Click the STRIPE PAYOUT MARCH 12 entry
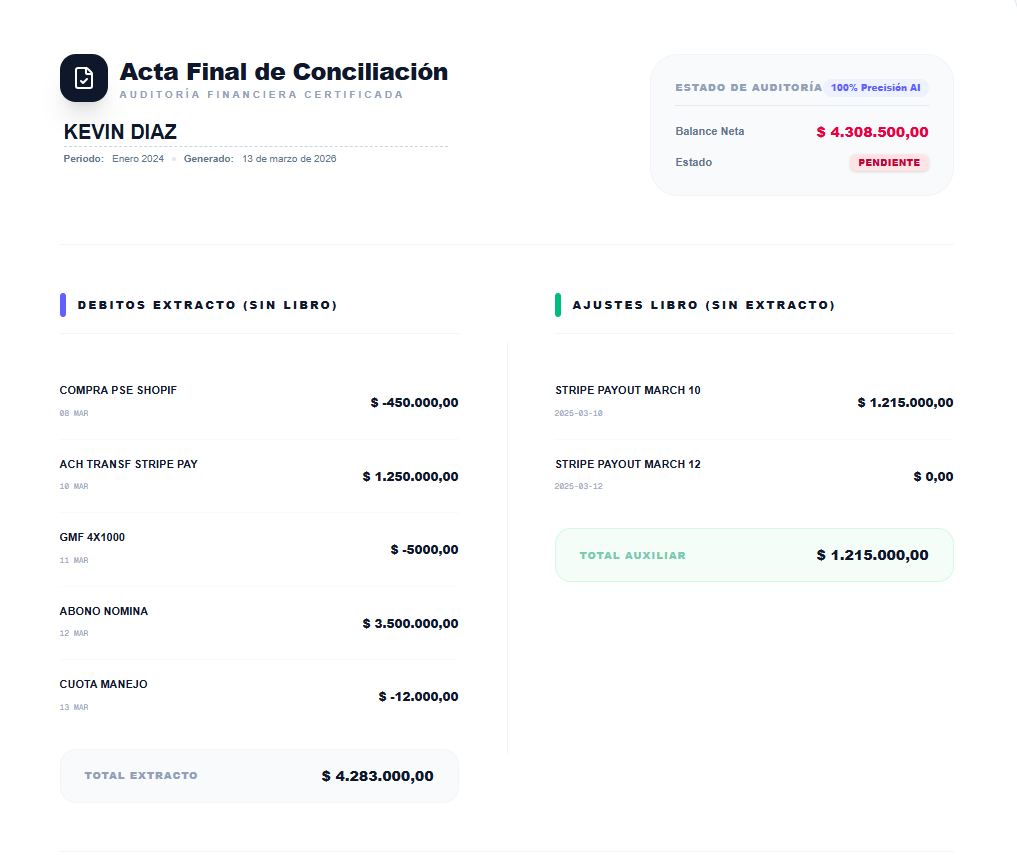The height and width of the screenshot is (855, 1017). pos(754,475)
